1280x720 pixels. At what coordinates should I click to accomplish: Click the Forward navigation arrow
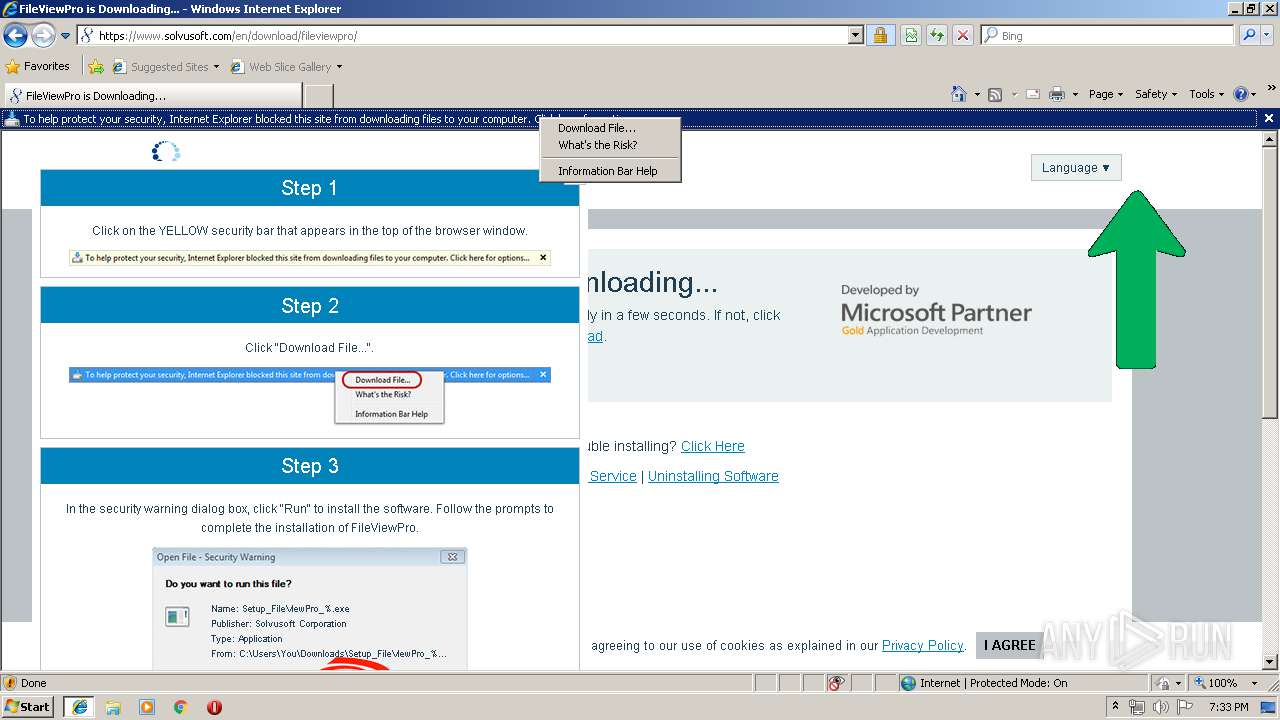coord(43,36)
